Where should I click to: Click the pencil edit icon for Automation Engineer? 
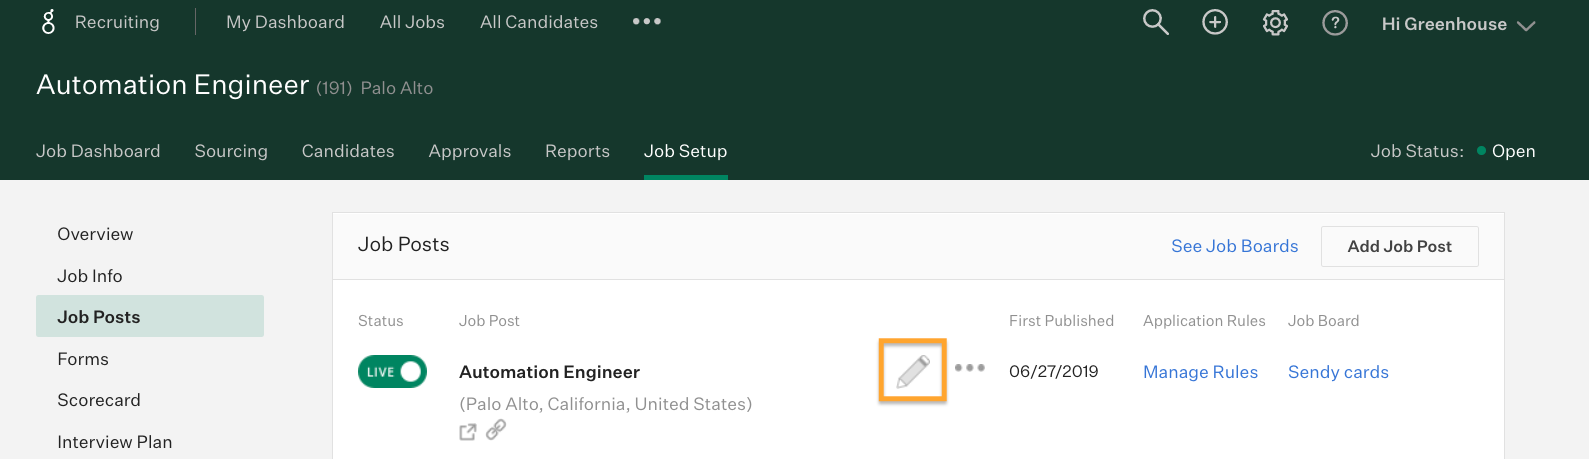pyautogui.click(x=913, y=371)
